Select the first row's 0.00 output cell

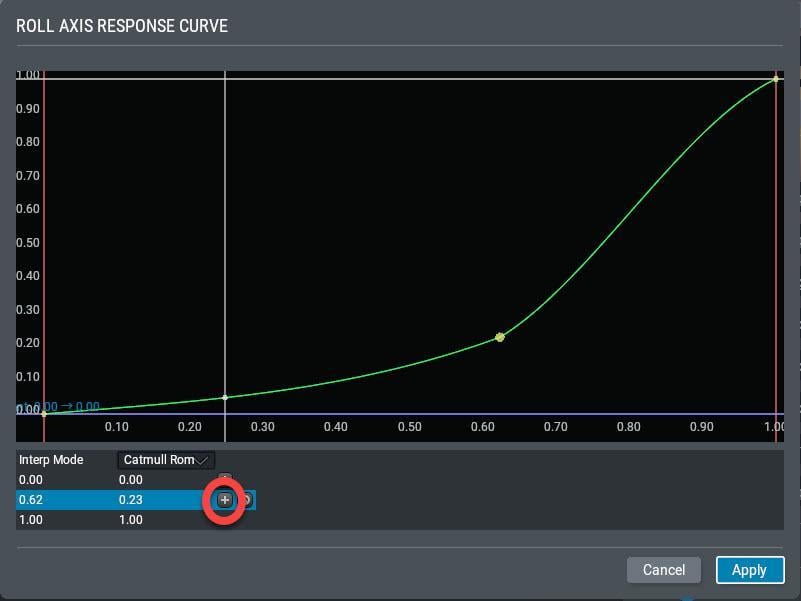click(130, 480)
